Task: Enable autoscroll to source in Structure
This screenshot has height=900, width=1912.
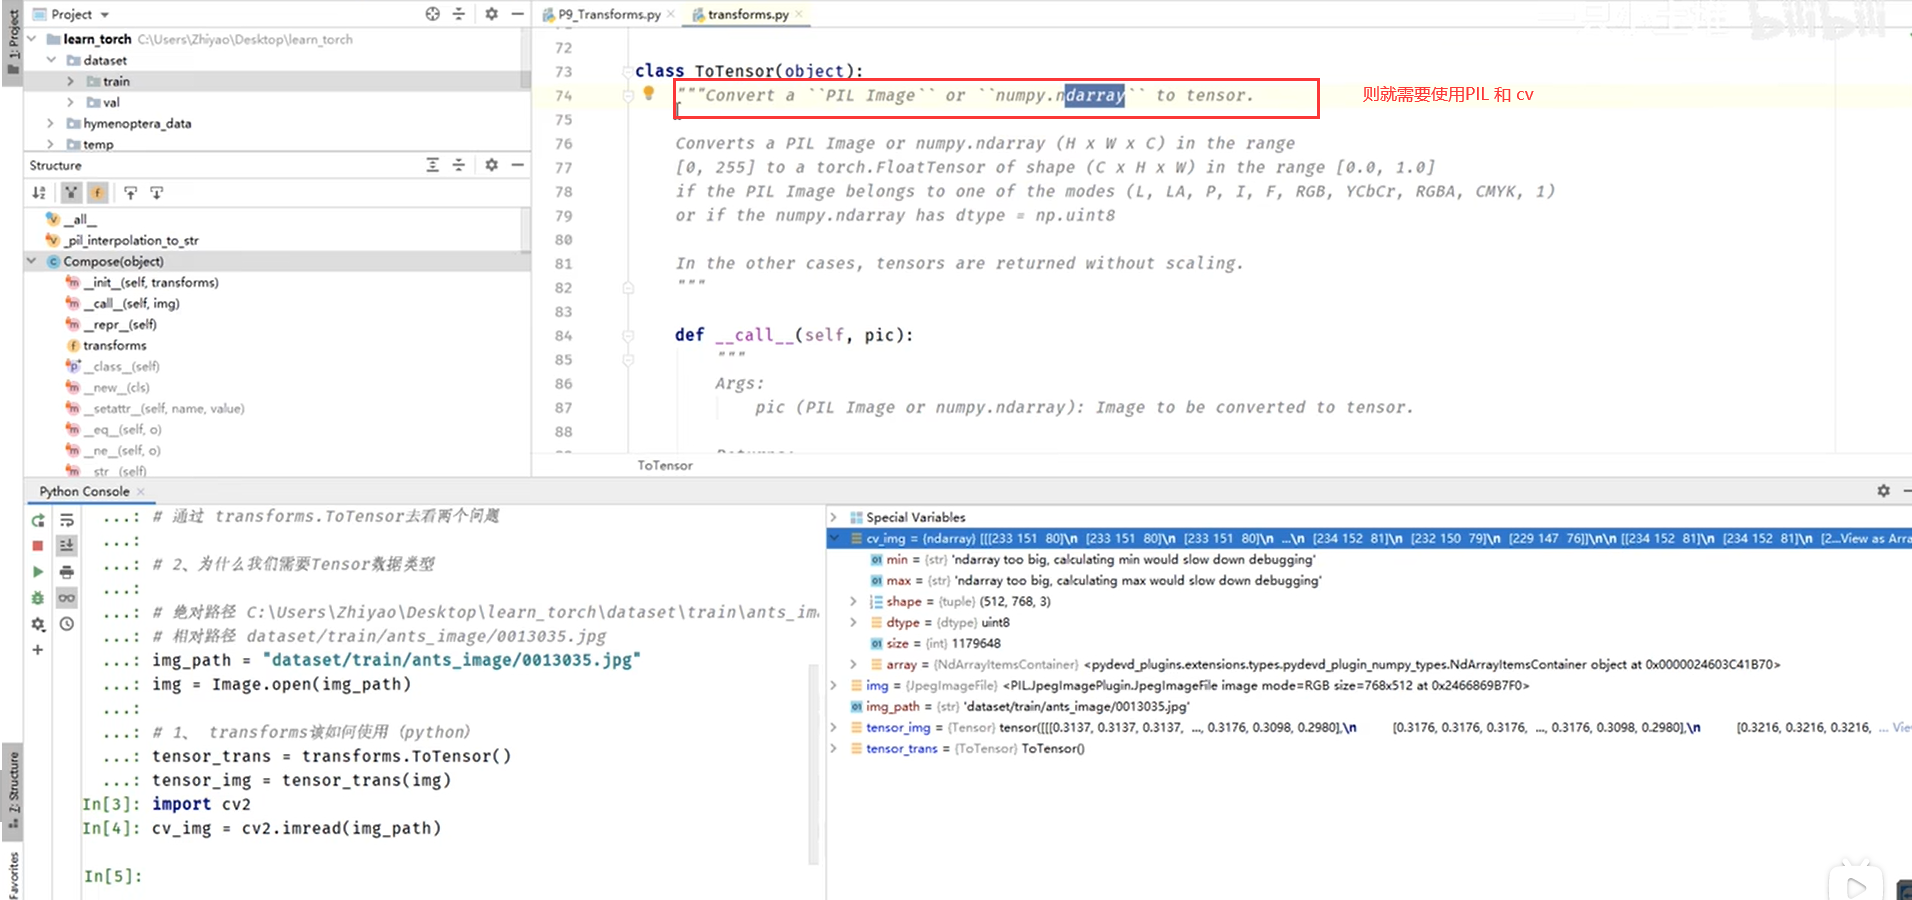Action: pos(130,193)
